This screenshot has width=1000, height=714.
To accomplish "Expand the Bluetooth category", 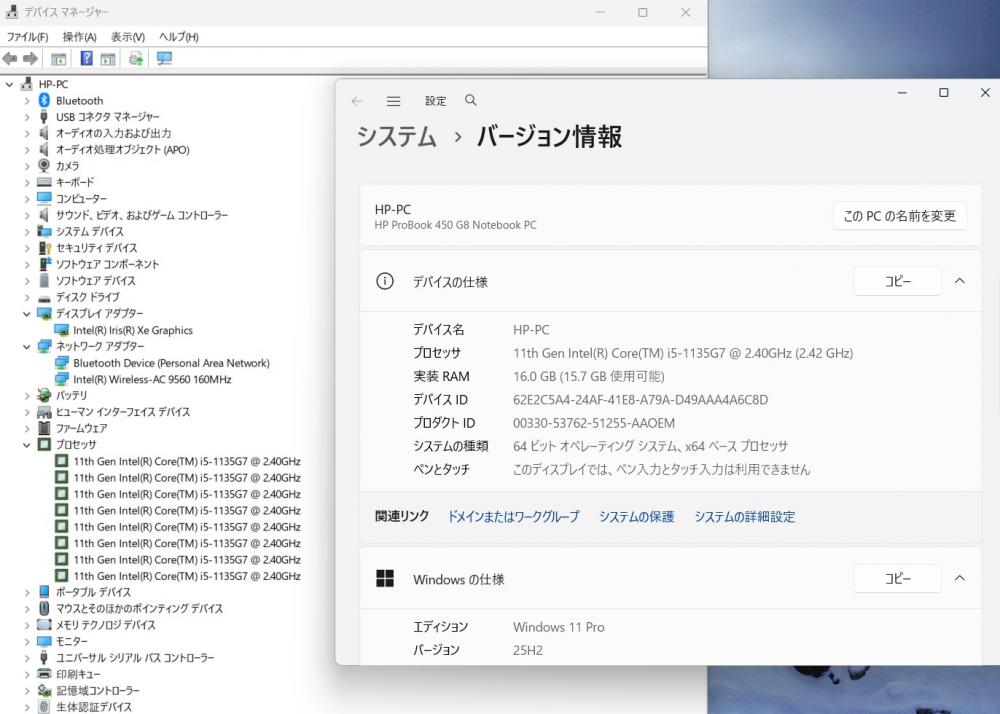I will coord(27,101).
